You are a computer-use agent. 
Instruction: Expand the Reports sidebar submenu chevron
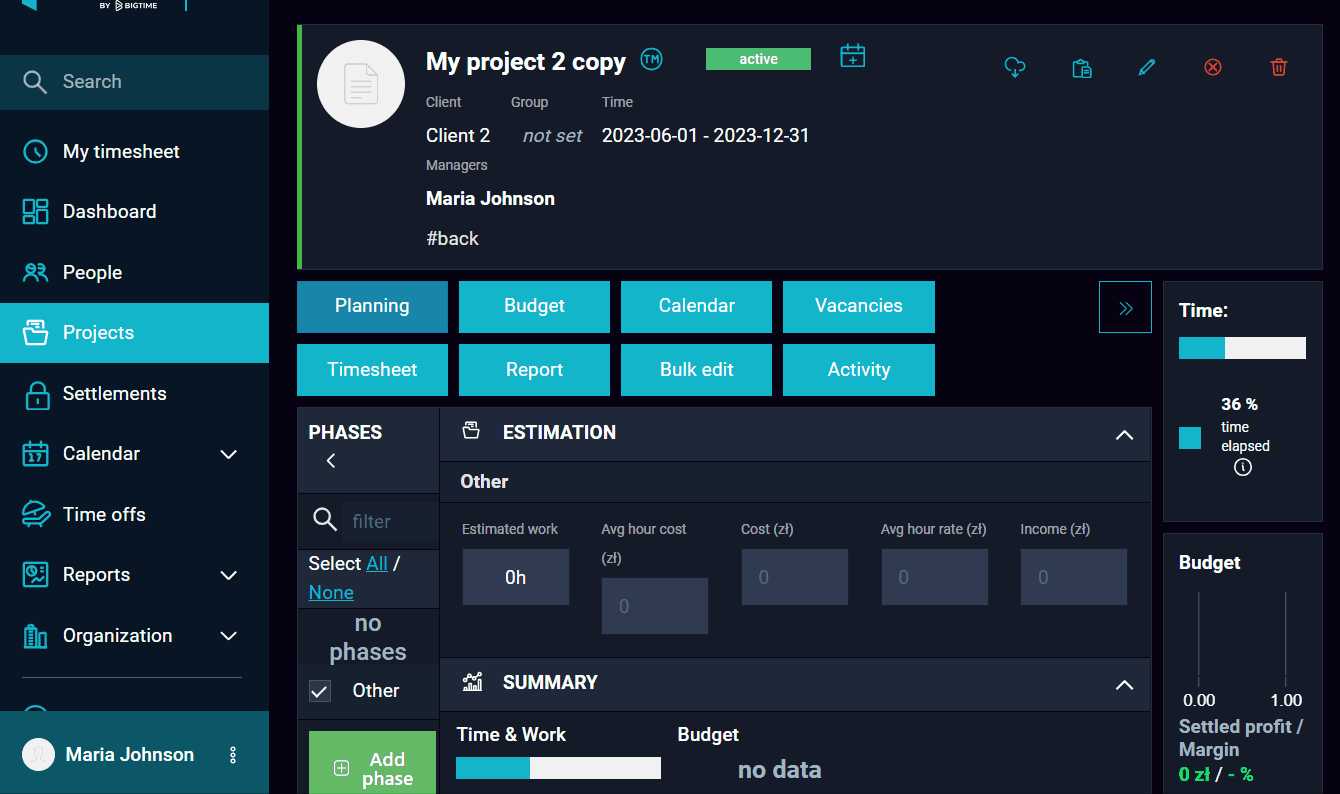tap(229, 575)
